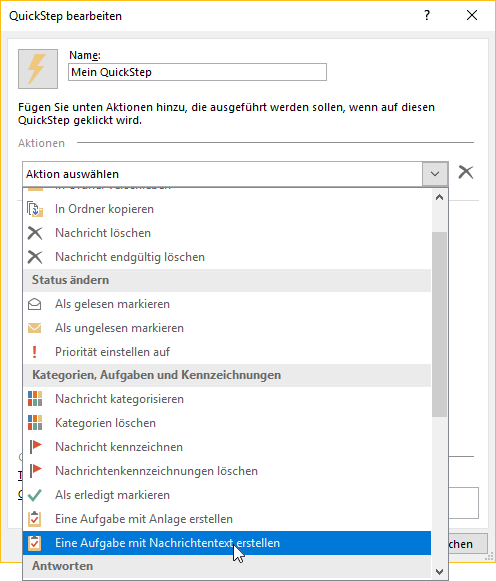Open the Aktion auswählen dropdown arrow
Viewport: 496px width, 581px height.
tap(435, 174)
